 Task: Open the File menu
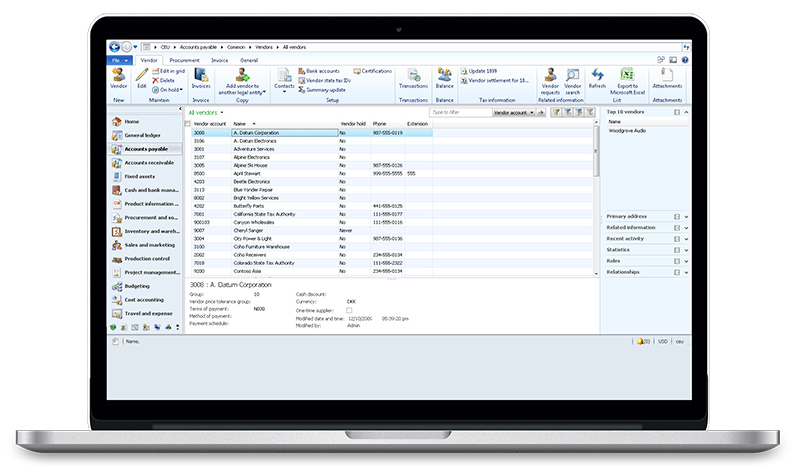[119, 60]
